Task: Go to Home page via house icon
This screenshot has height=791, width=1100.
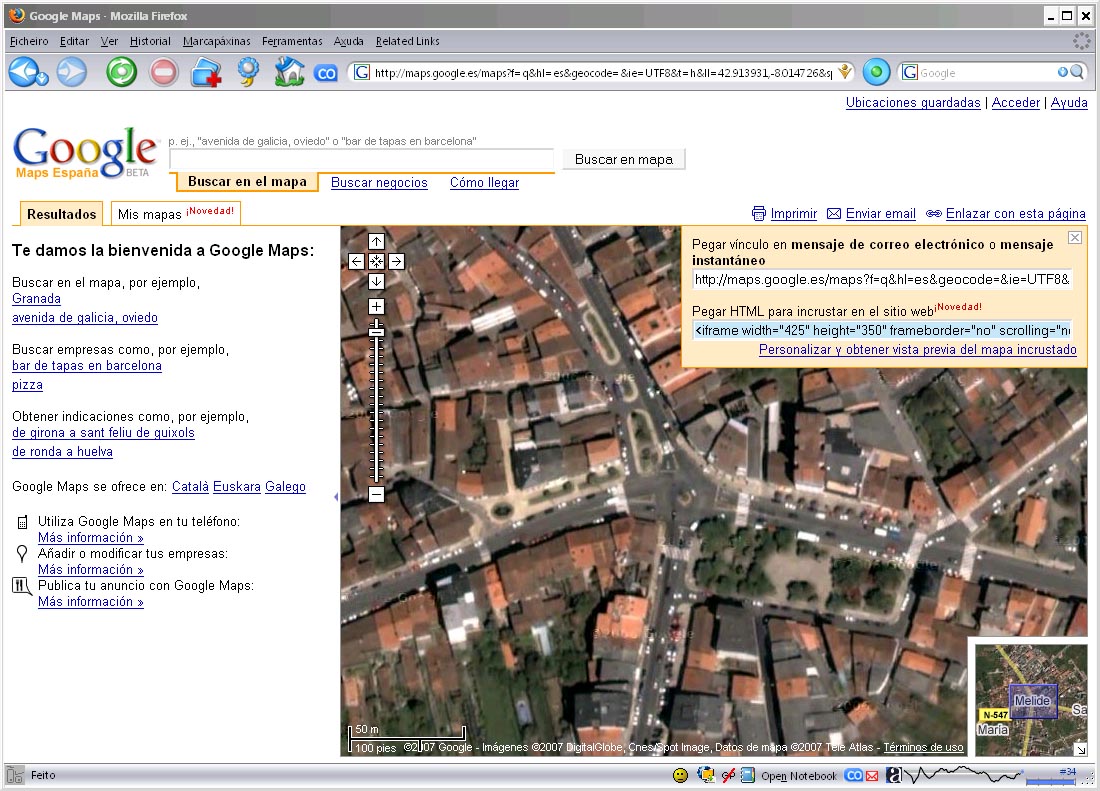Action: (x=289, y=72)
